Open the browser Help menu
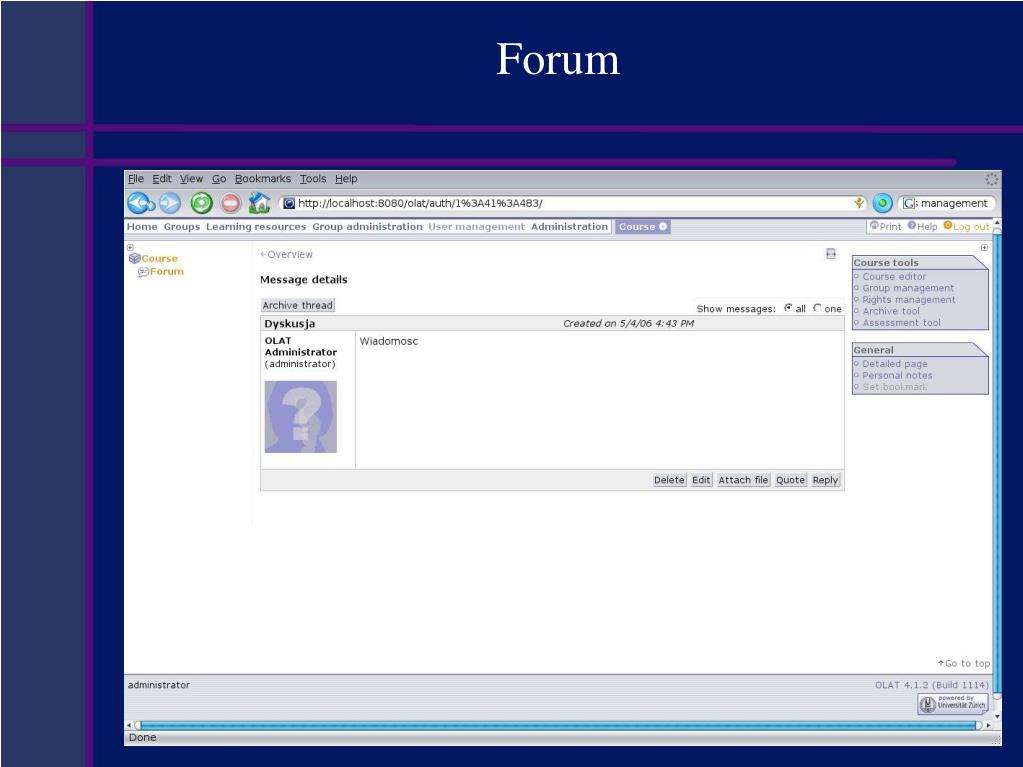Screen dimensions: 1023x767 click(x=346, y=179)
